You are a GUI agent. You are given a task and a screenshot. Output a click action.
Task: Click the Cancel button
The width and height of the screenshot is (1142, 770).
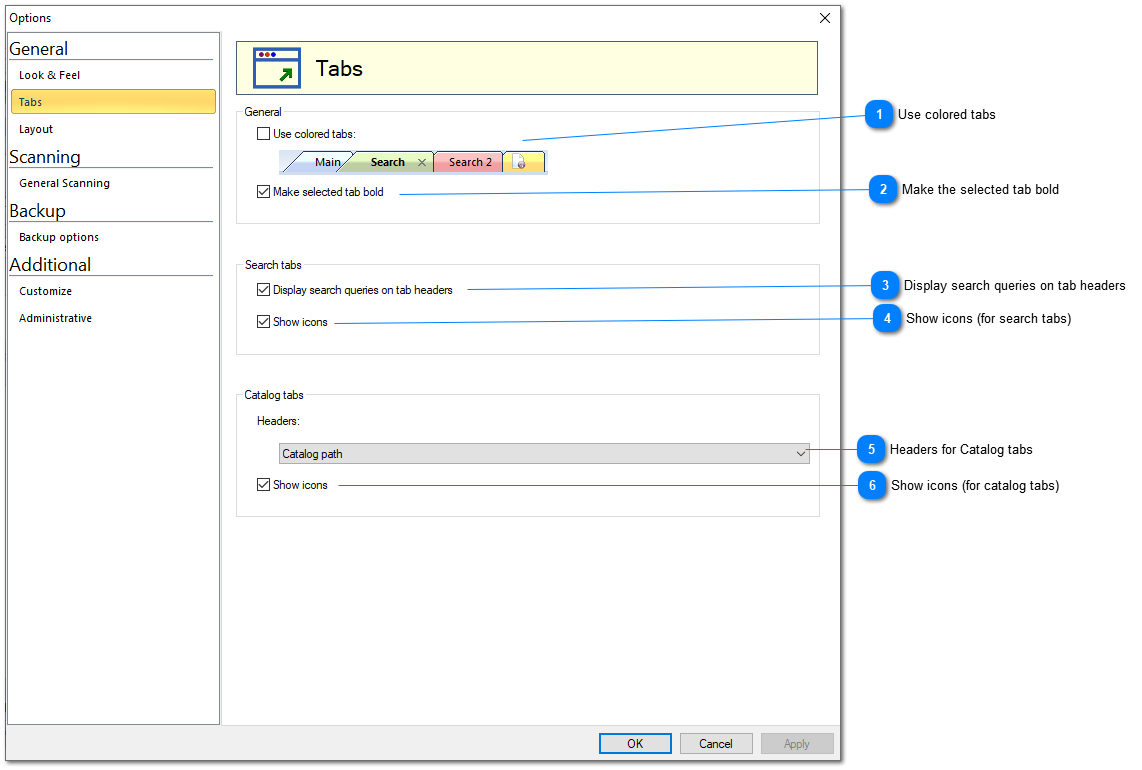pyautogui.click(x=716, y=744)
